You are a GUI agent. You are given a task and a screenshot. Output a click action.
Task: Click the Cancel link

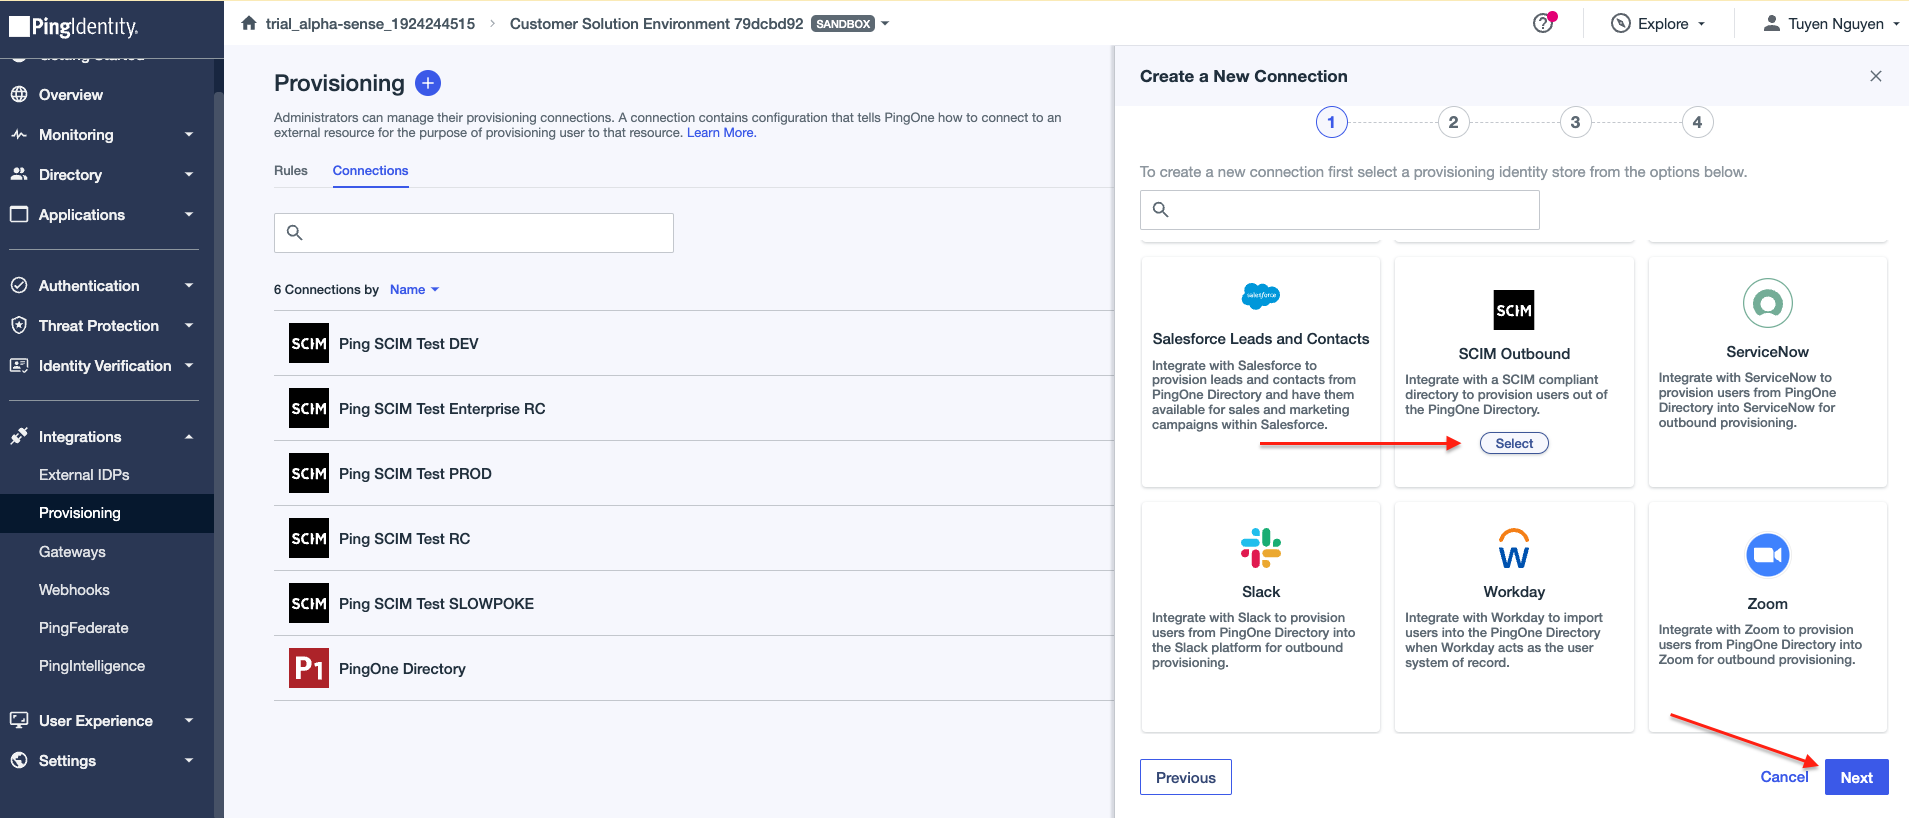[x=1784, y=777]
